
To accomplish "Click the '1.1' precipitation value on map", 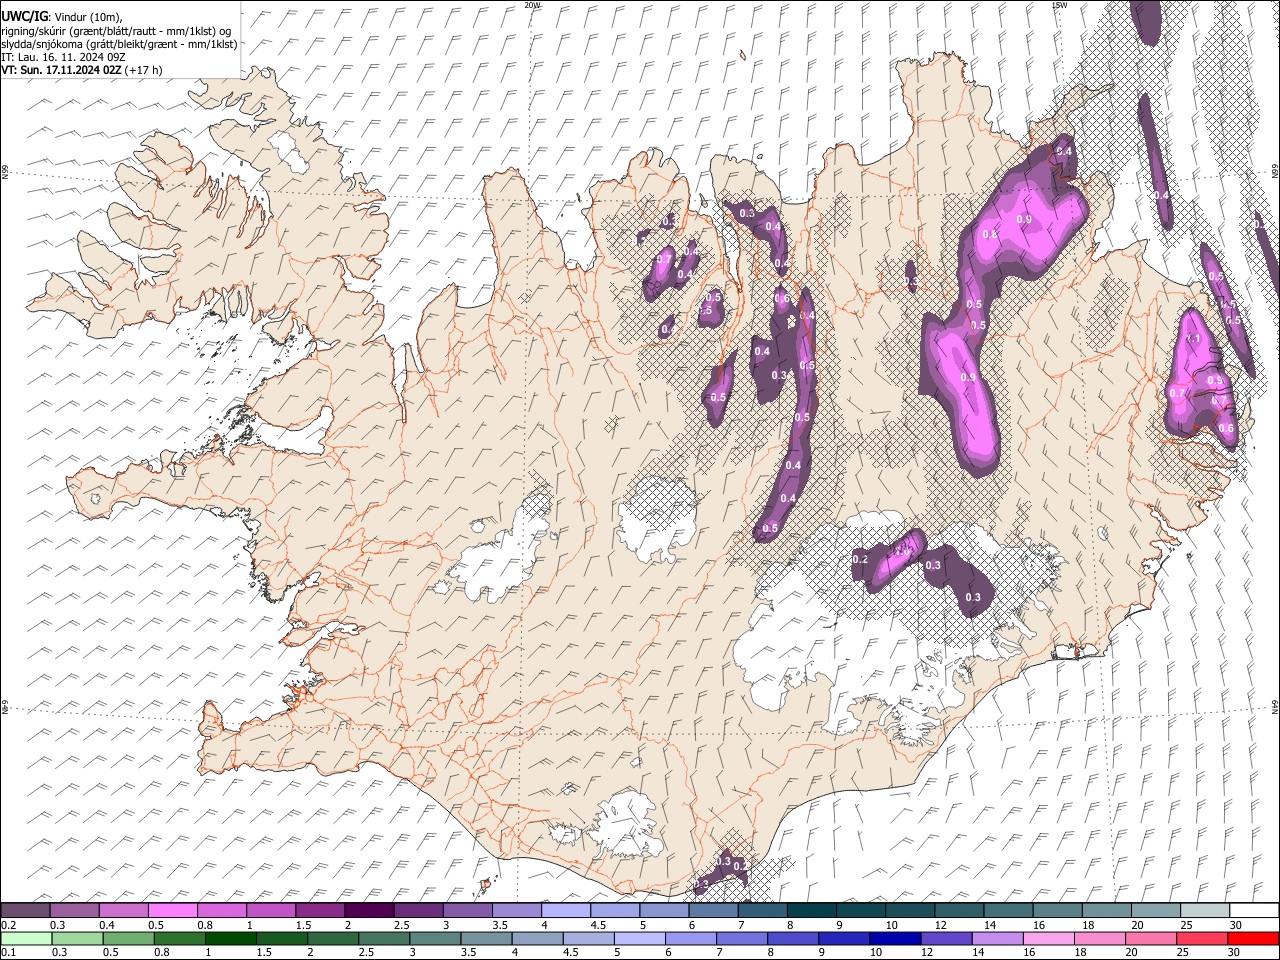I will pyautogui.click(x=1193, y=339).
